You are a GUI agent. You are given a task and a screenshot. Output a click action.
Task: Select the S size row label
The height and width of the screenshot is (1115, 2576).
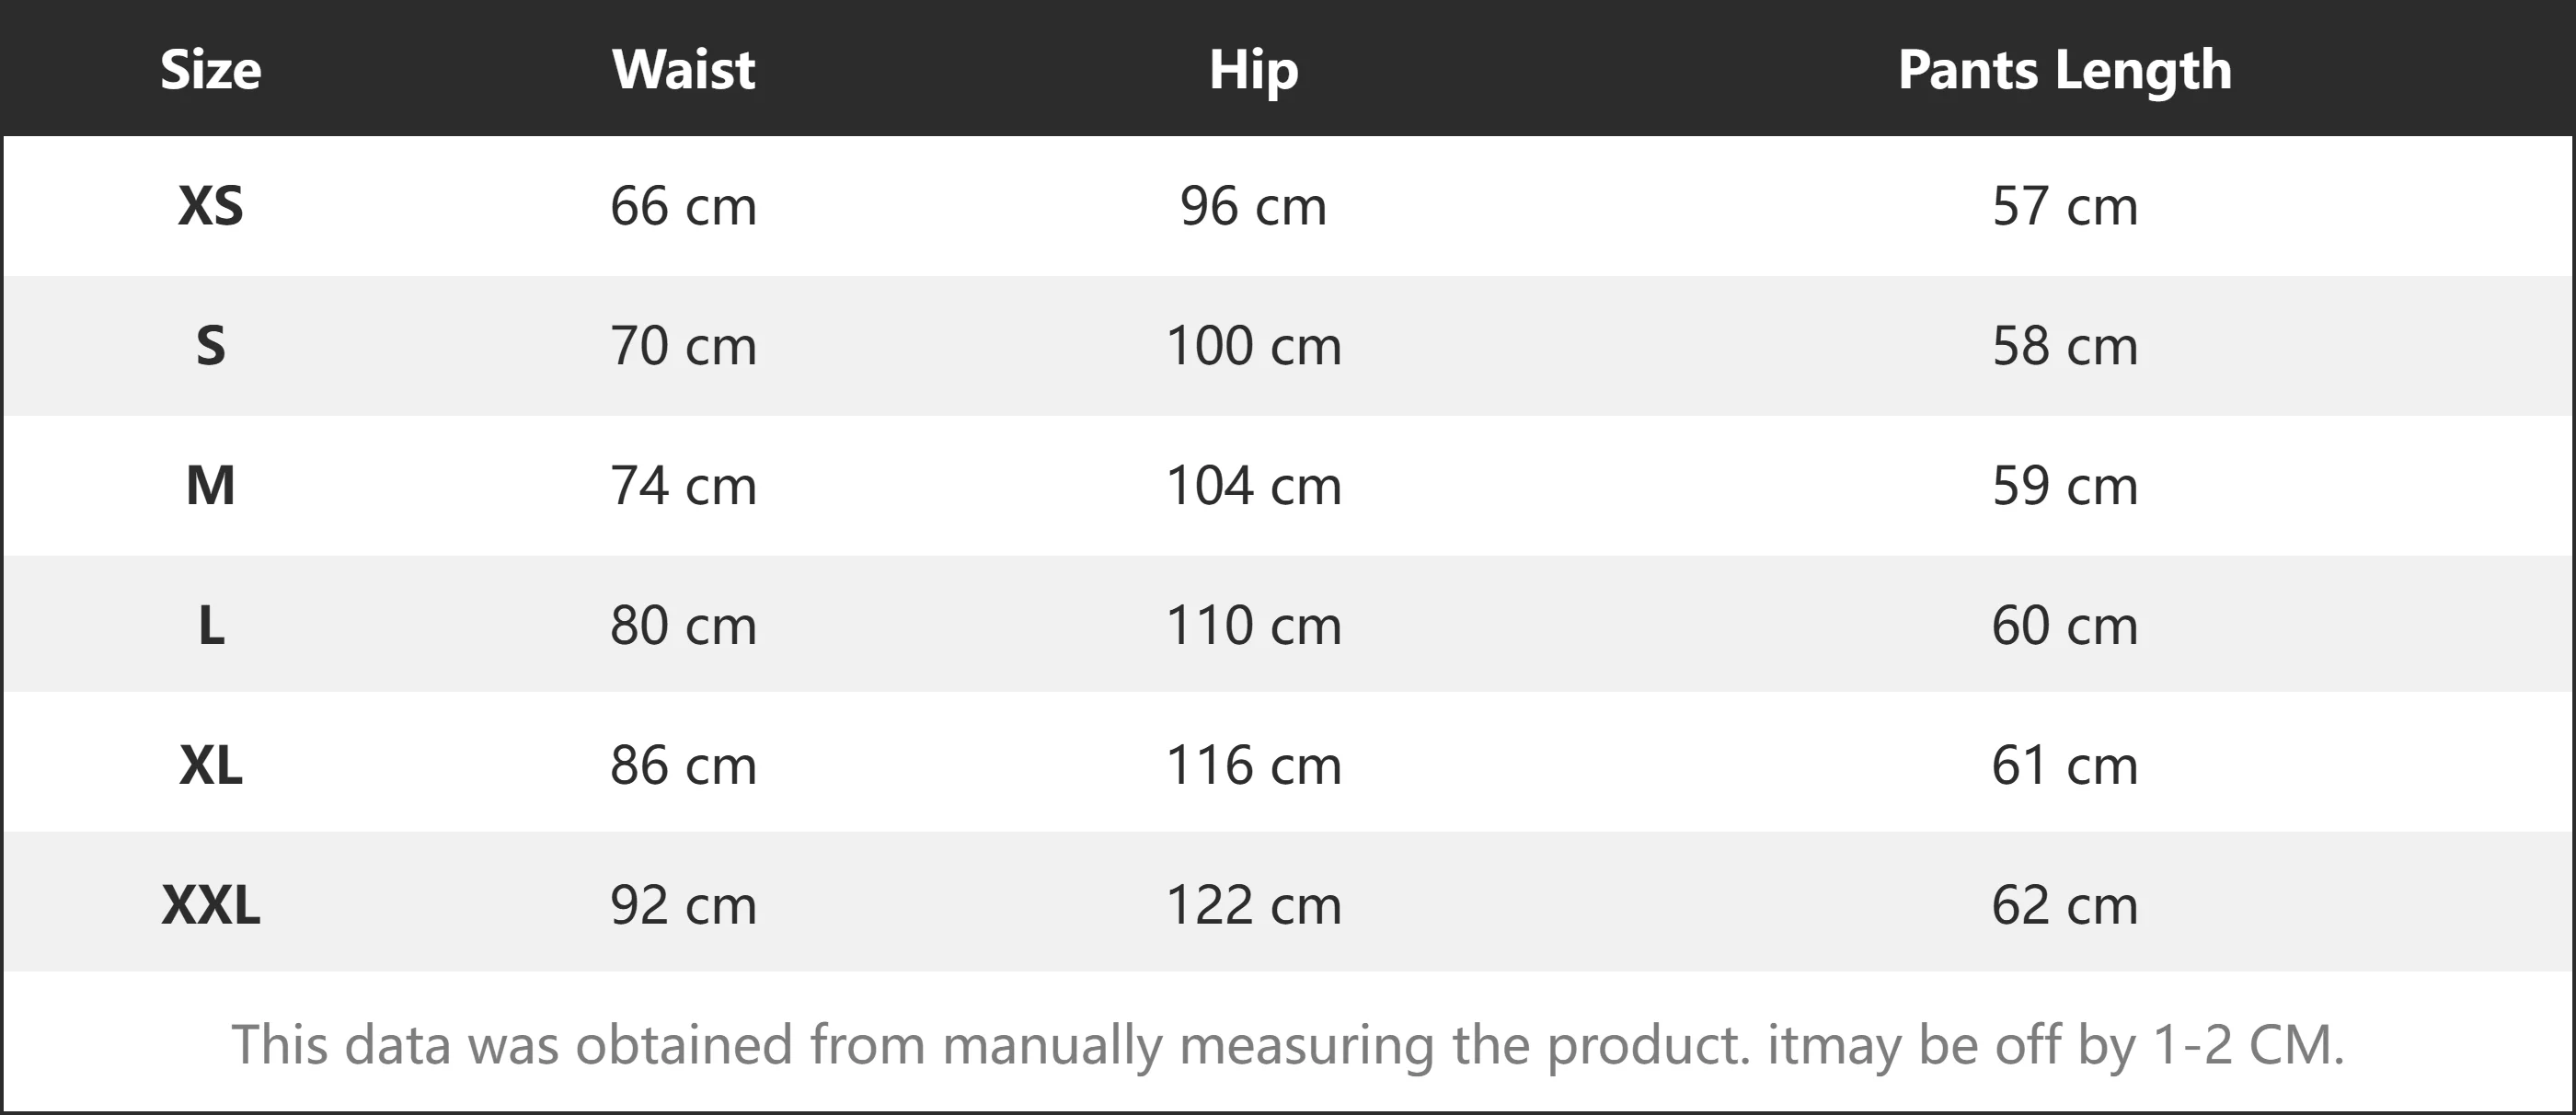pos(210,346)
